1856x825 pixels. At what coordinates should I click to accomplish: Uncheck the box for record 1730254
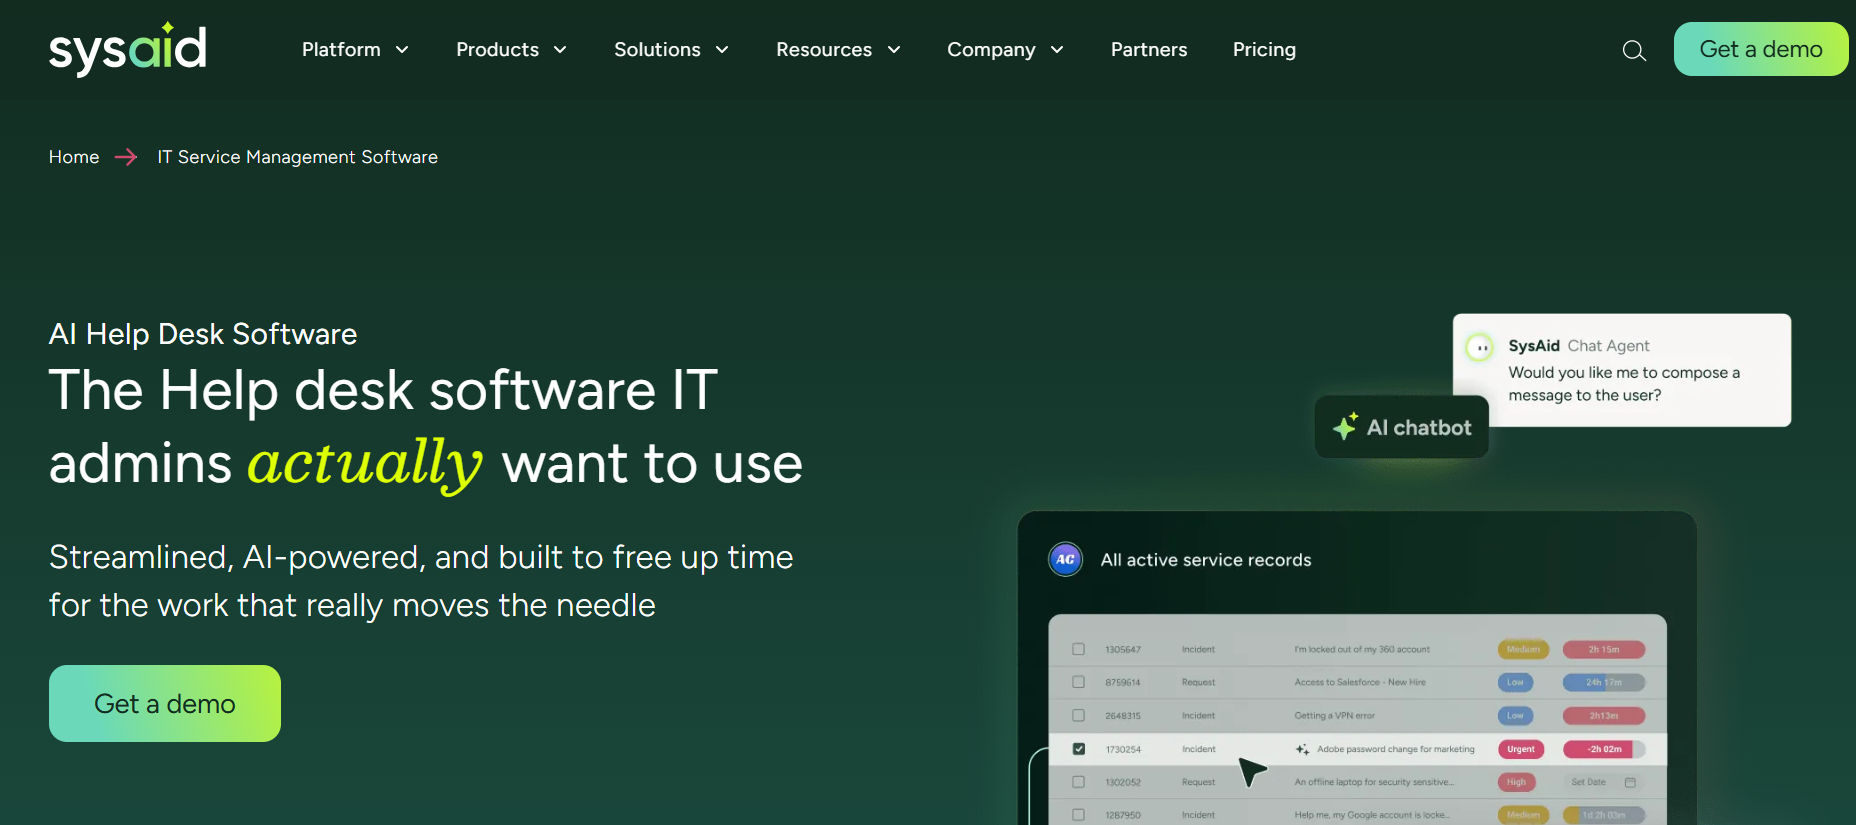click(1078, 748)
